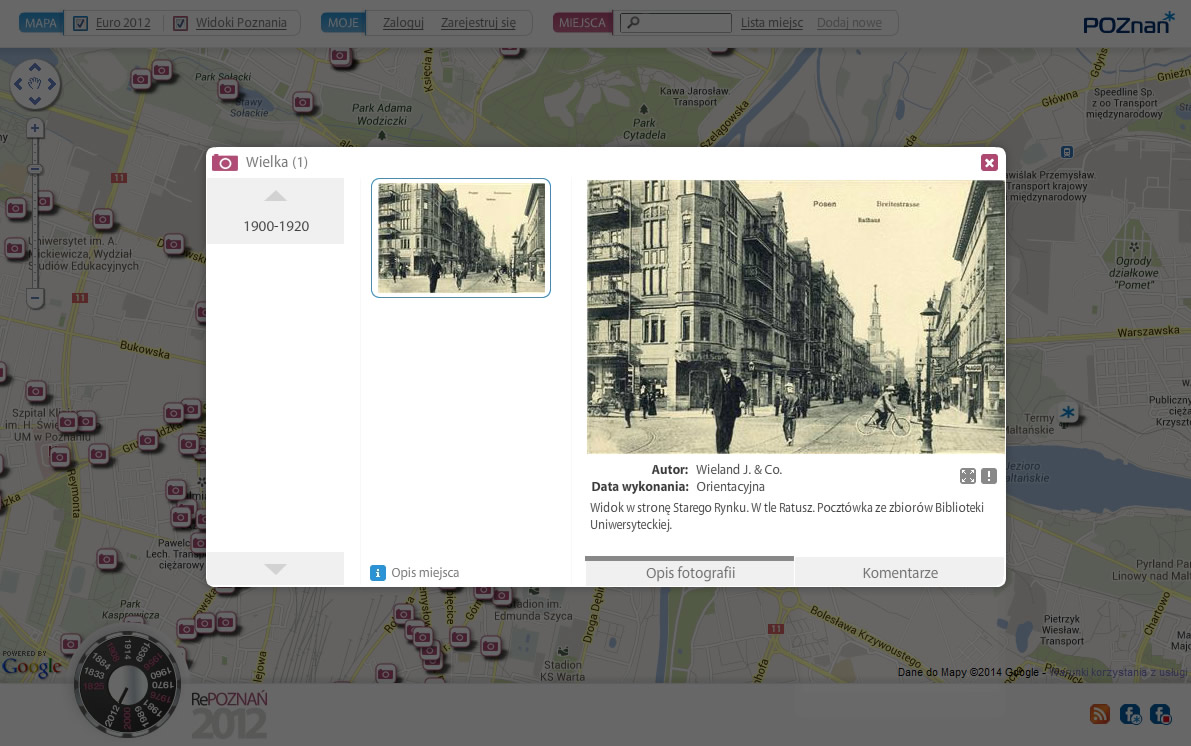Click the Zaloguj login link
This screenshot has width=1191, height=746.
tap(403, 23)
